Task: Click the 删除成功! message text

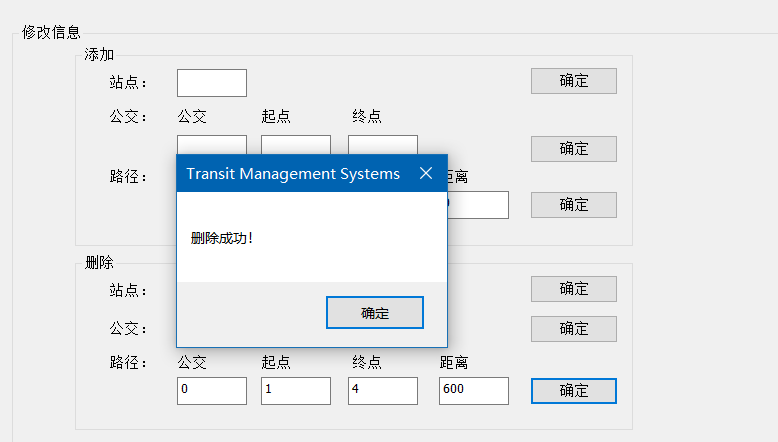Action: (222, 239)
